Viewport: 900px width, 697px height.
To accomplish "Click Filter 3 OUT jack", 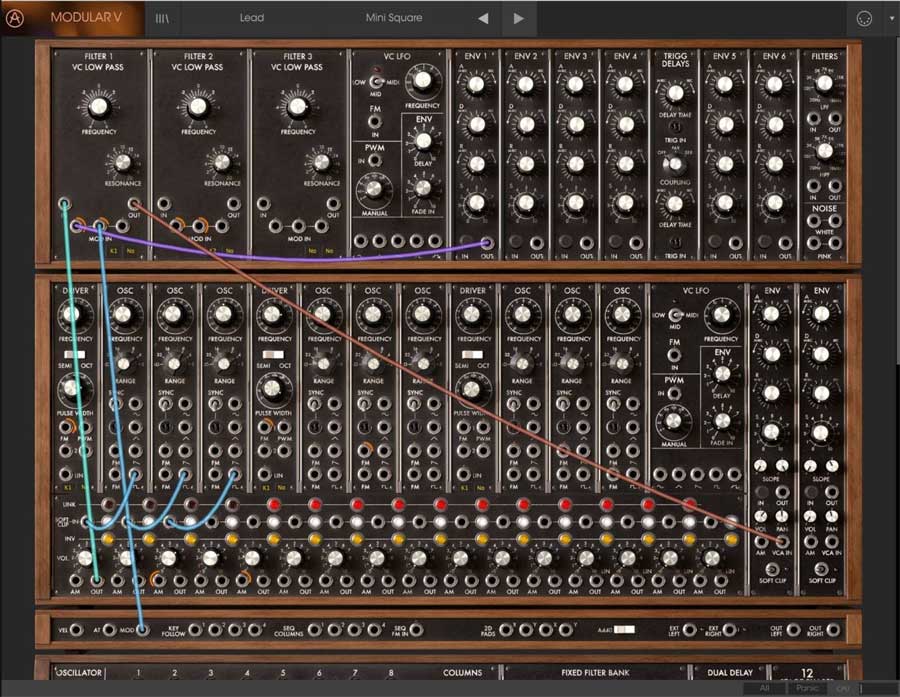I will [333, 204].
